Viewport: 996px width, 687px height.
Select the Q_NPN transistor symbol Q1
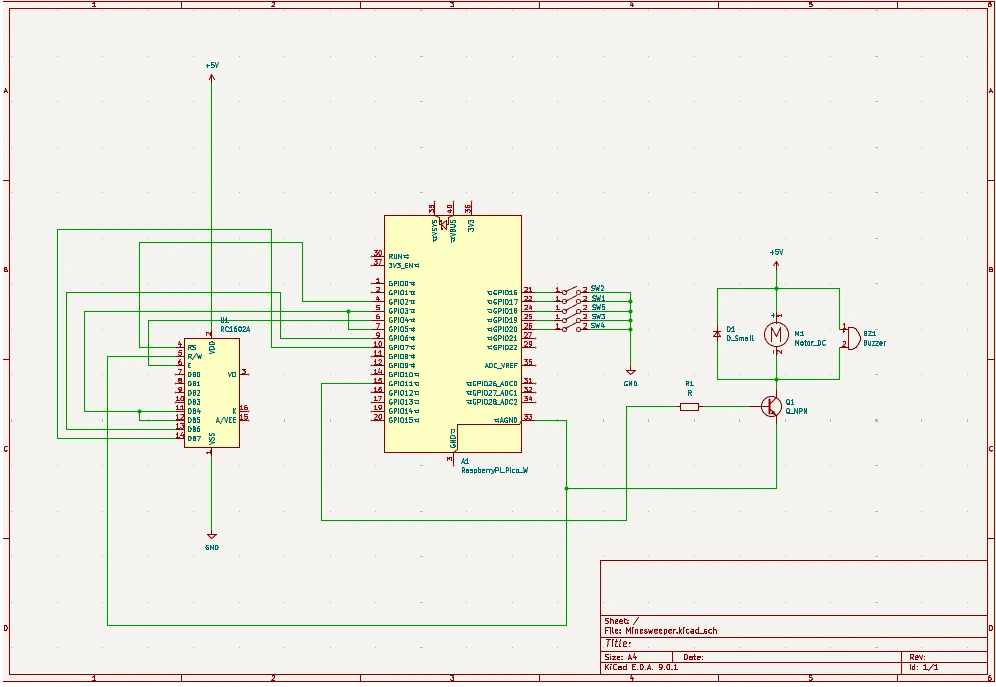[772, 406]
